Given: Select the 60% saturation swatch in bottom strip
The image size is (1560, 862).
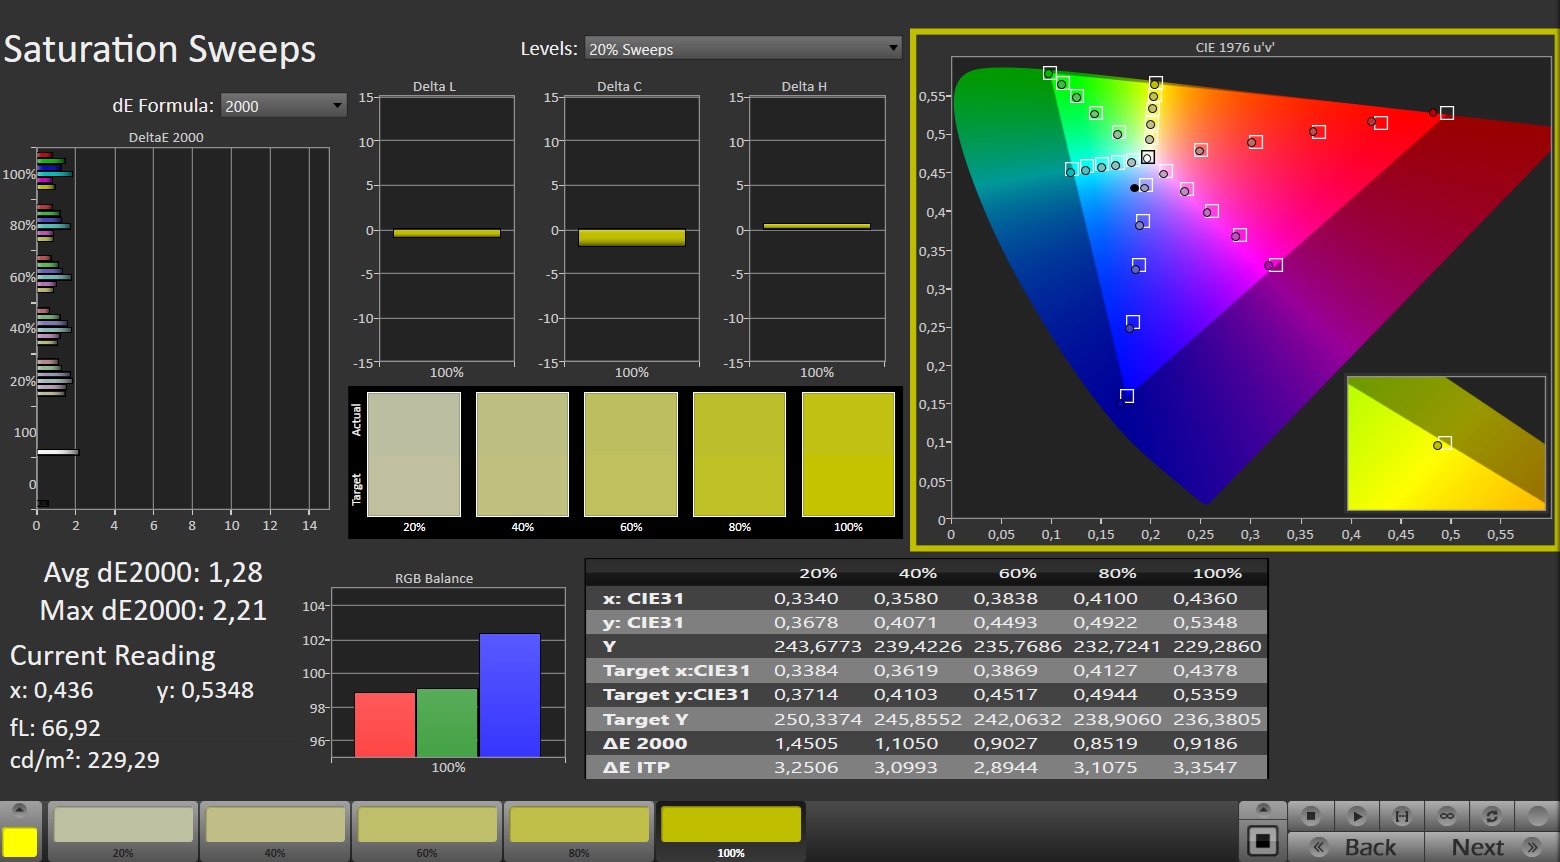Looking at the screenshot, I should [427, 826].
